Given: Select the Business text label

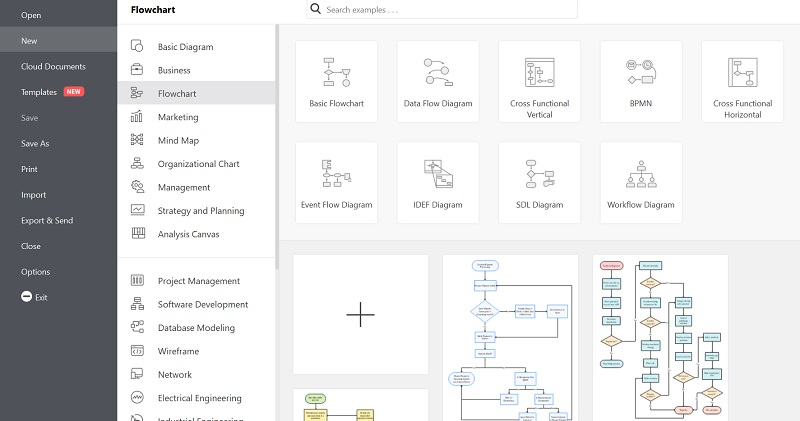Looking at the screenshot, I should [174, 70].
